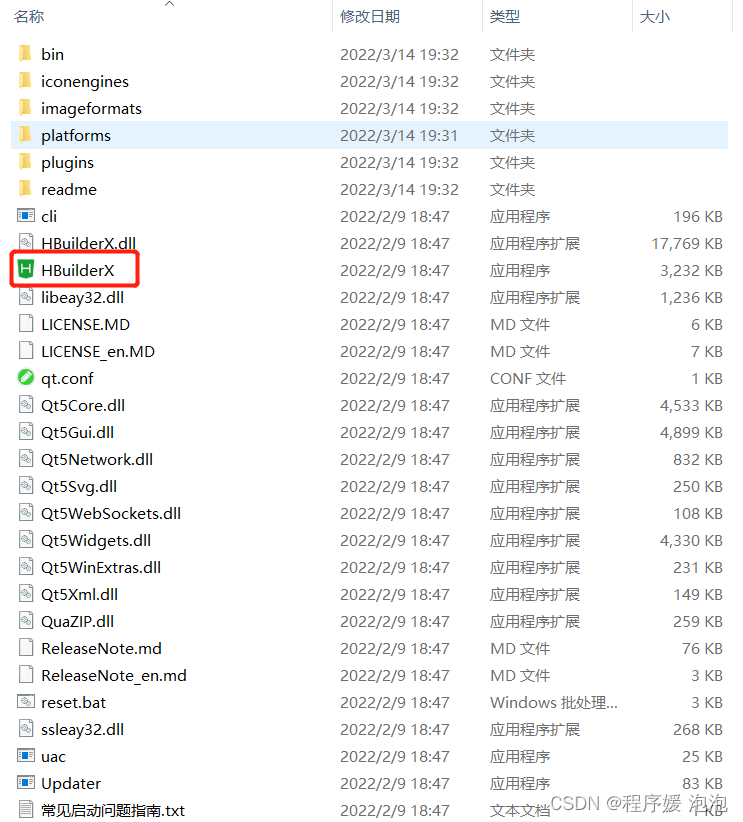
Task: Click the 25 KB size of uac
Action: (702, 756)
